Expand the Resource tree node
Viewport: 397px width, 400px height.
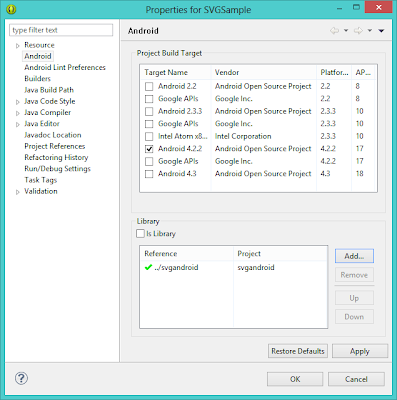18,46
